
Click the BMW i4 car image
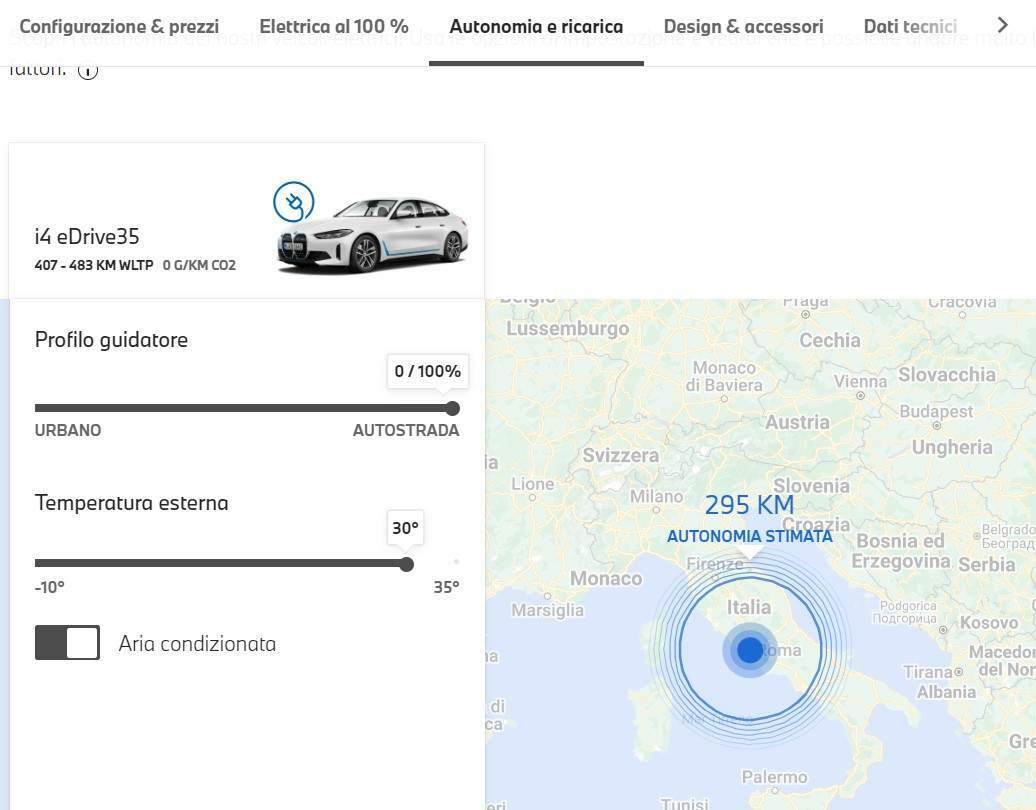(x=373, y=235)
